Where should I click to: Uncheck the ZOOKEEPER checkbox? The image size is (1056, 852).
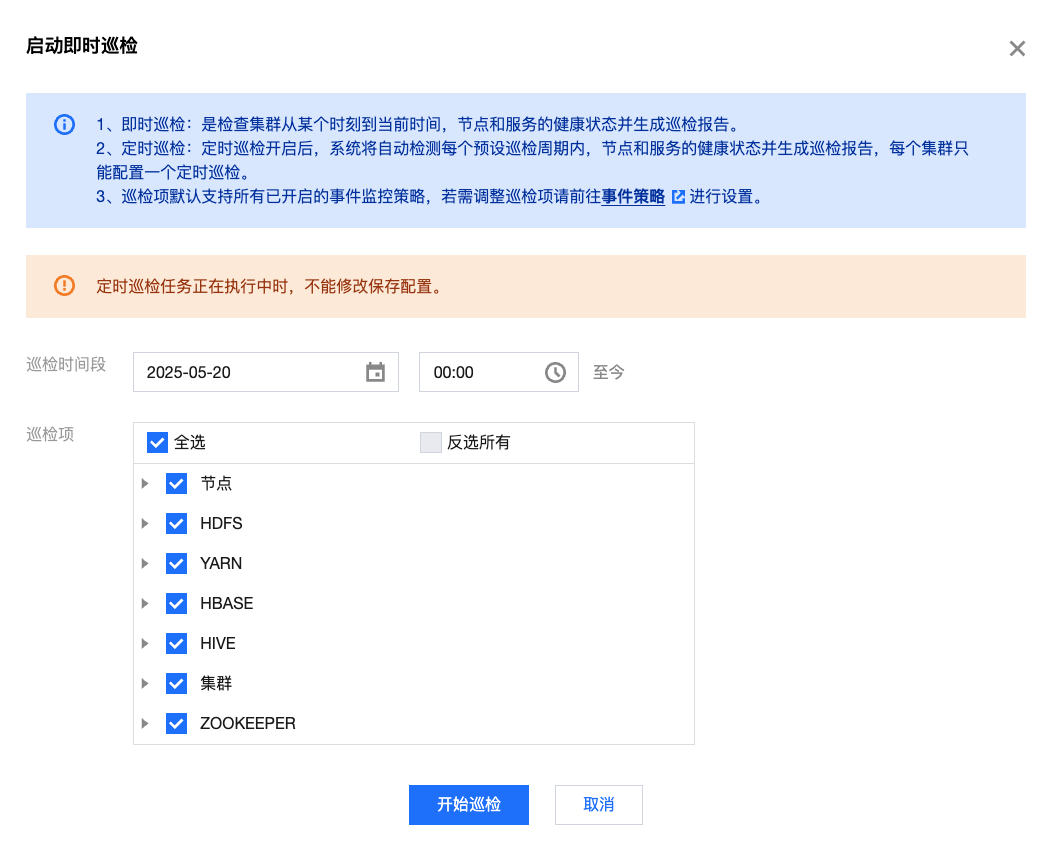177,724
